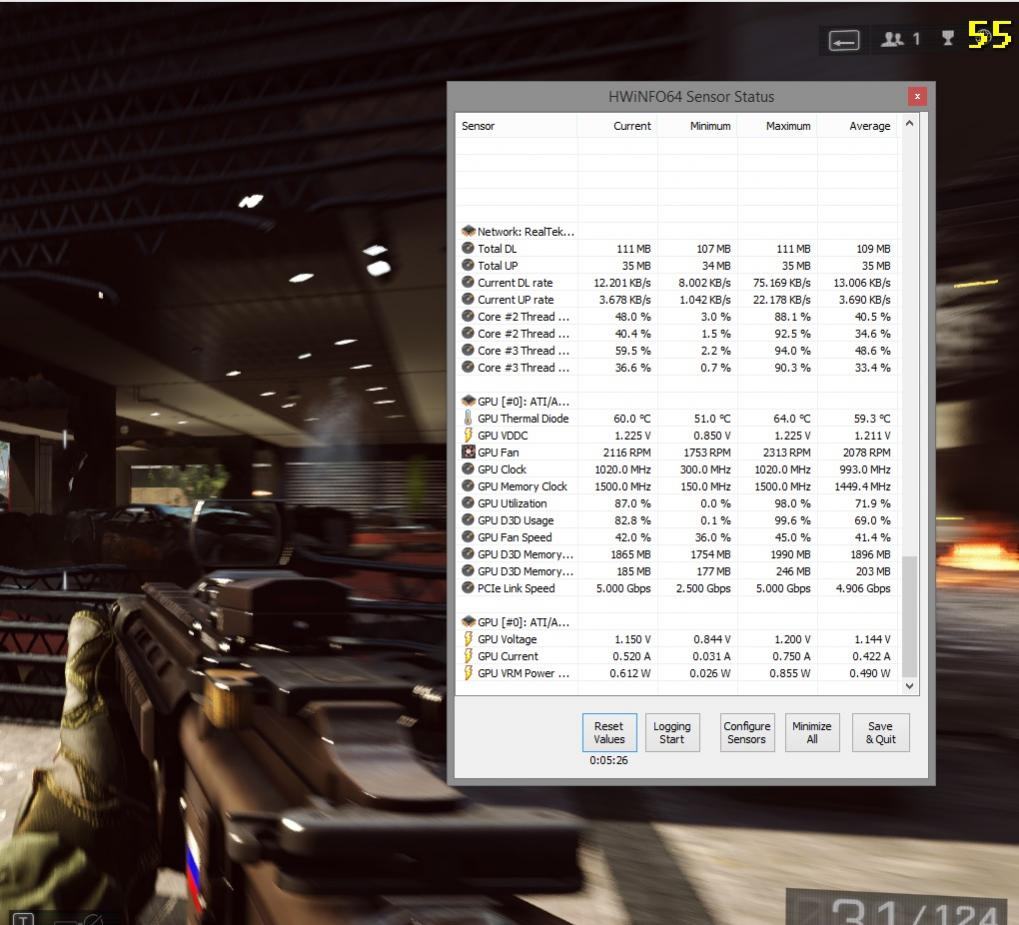
Task: Click the GPU D3D Usage sensor icon
Action: tap(467, 519)
